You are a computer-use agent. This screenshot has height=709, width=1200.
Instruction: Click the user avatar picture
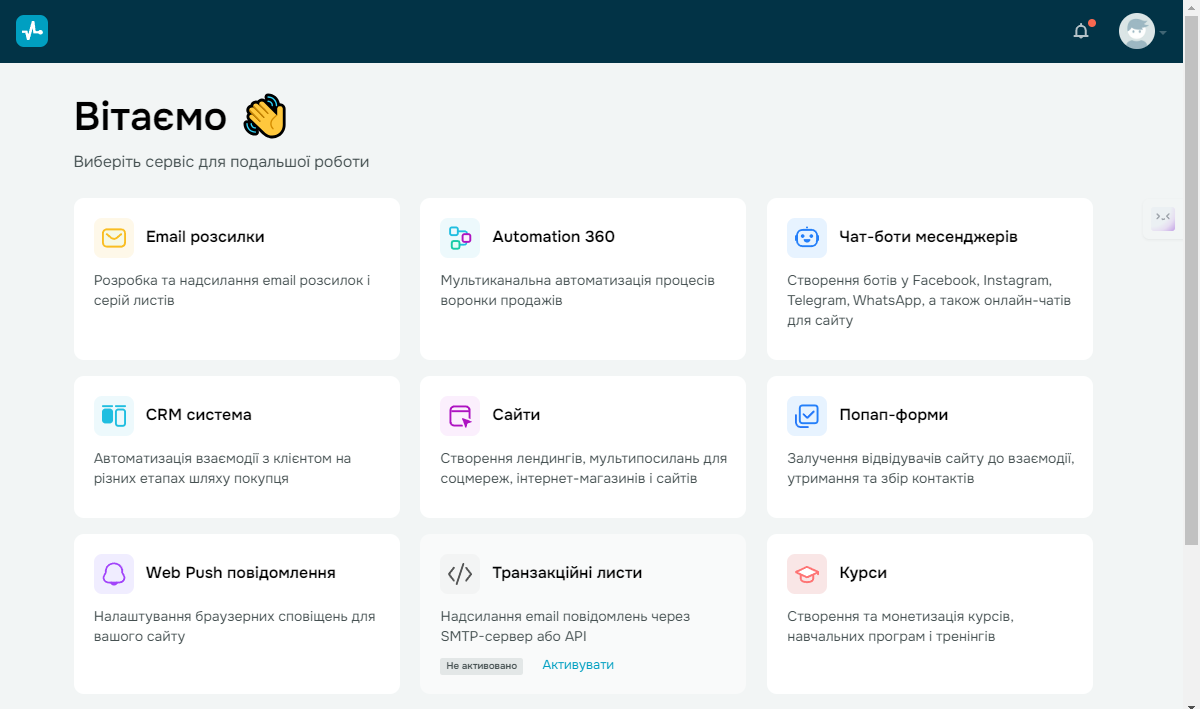coord(1137,31)
